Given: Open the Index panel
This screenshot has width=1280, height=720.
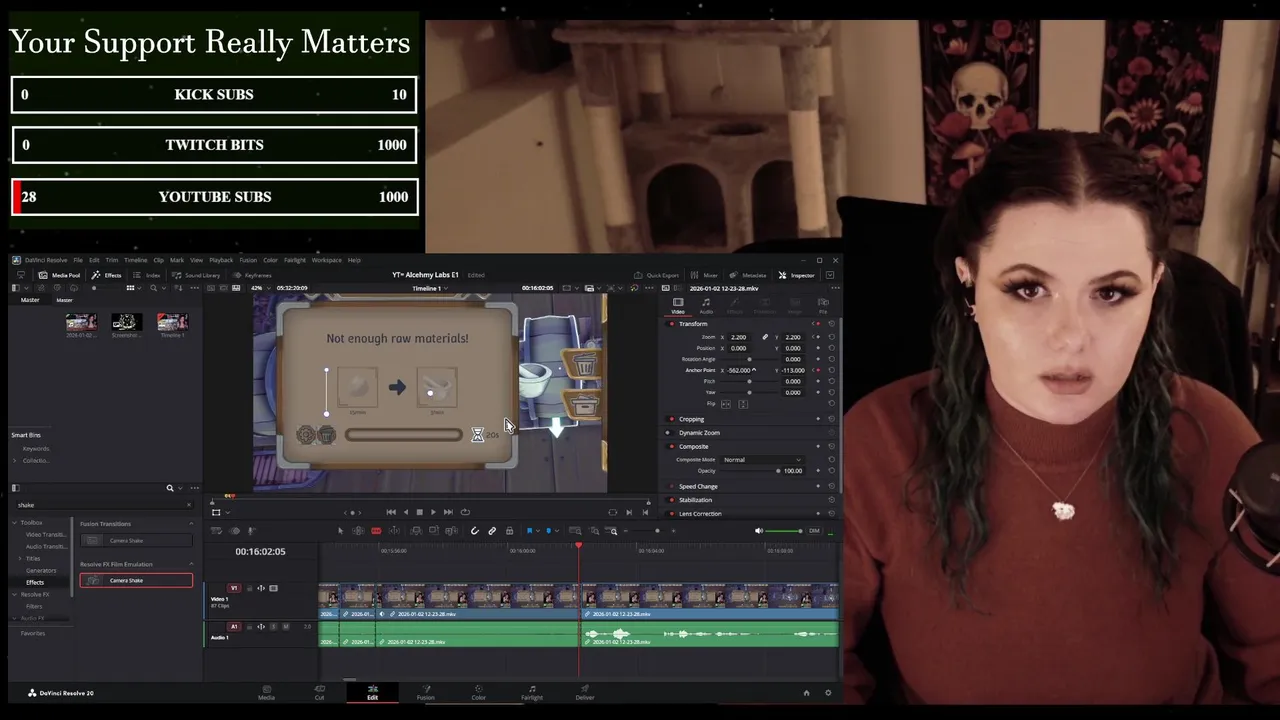Looking at the screenshot, I should (x=147, y=275).
